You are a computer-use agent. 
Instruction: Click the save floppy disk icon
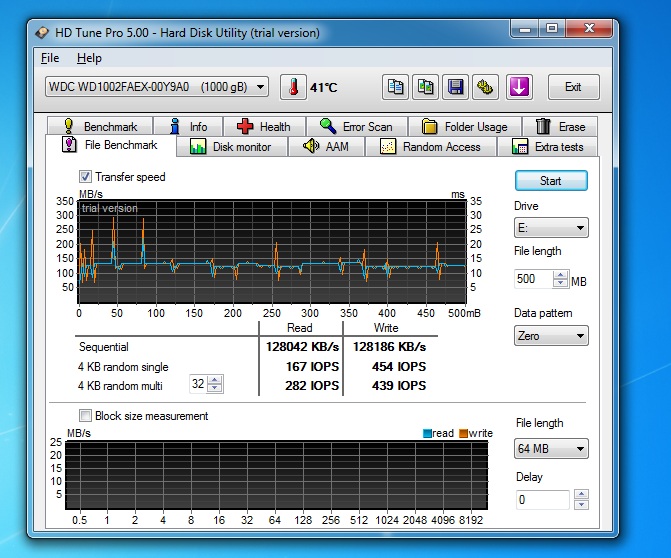tap(455, 87)
